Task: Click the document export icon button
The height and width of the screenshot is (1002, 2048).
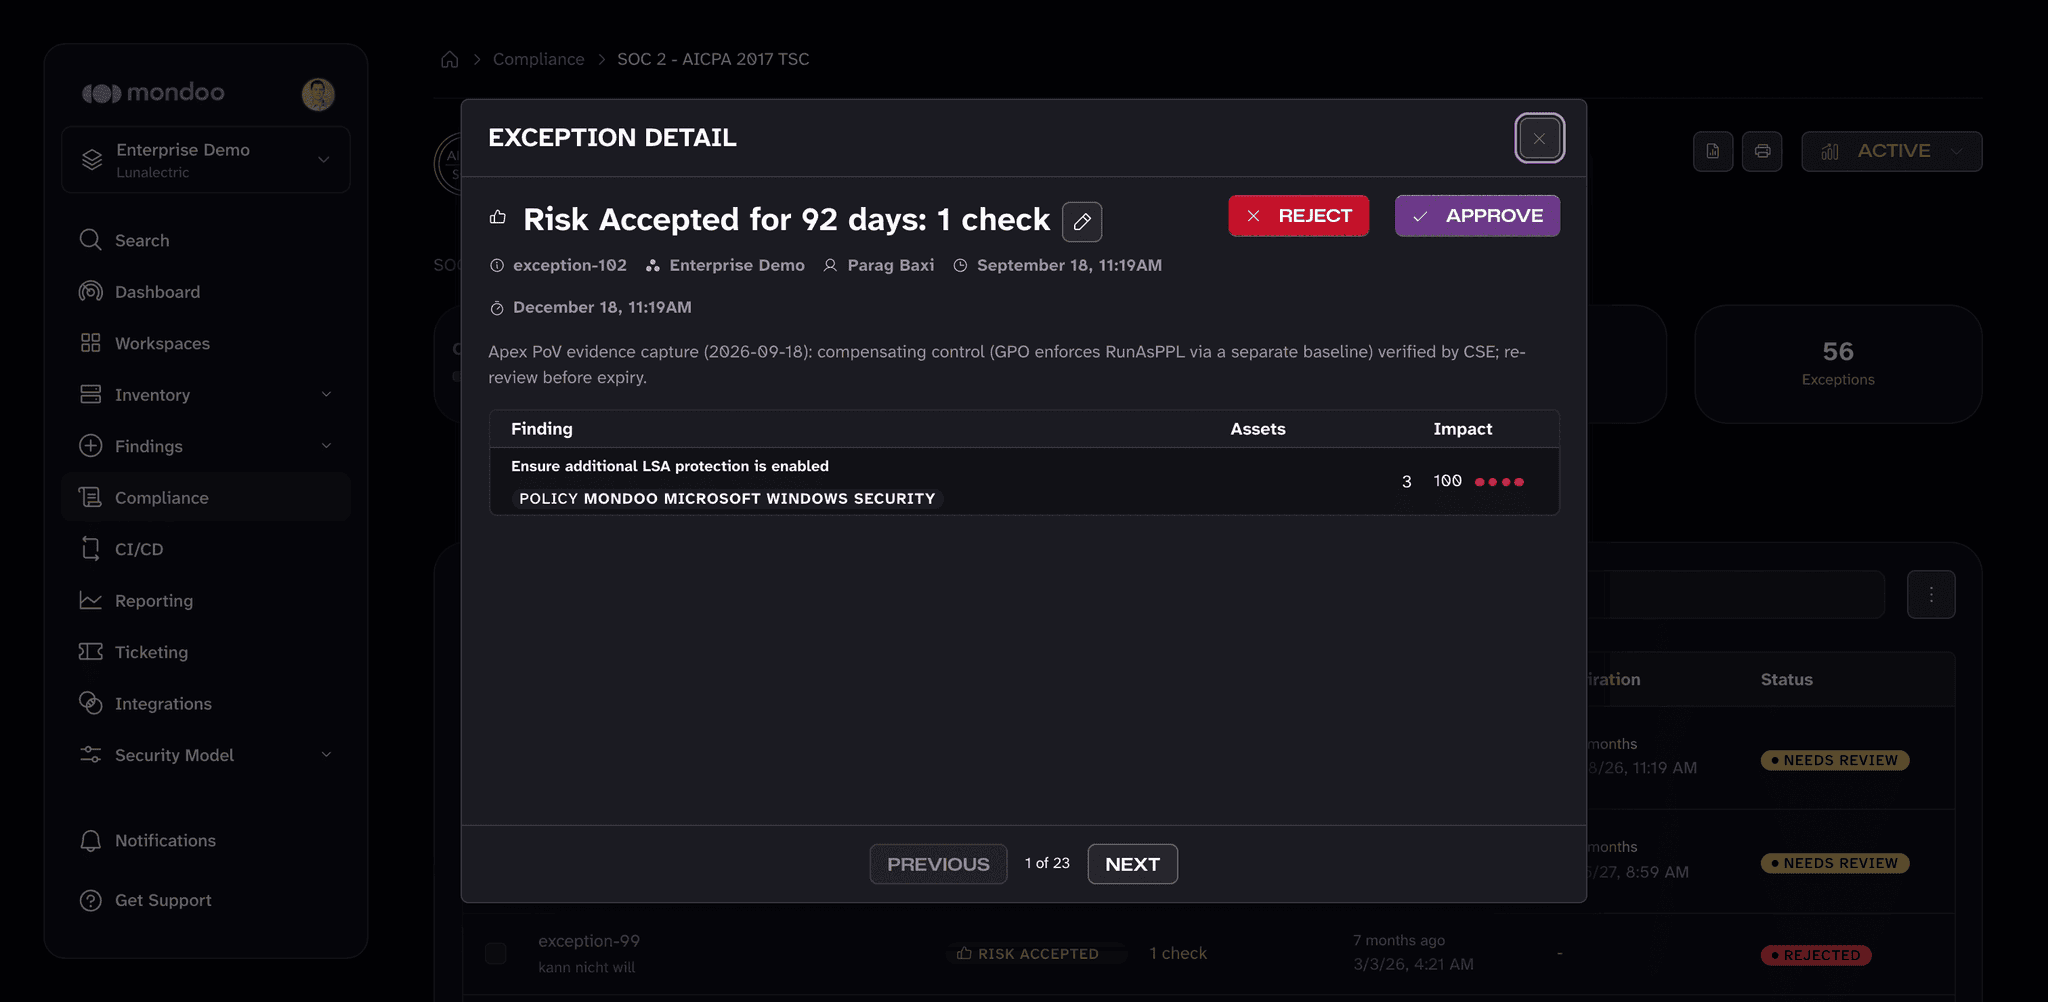Action: pos(1713,152)
